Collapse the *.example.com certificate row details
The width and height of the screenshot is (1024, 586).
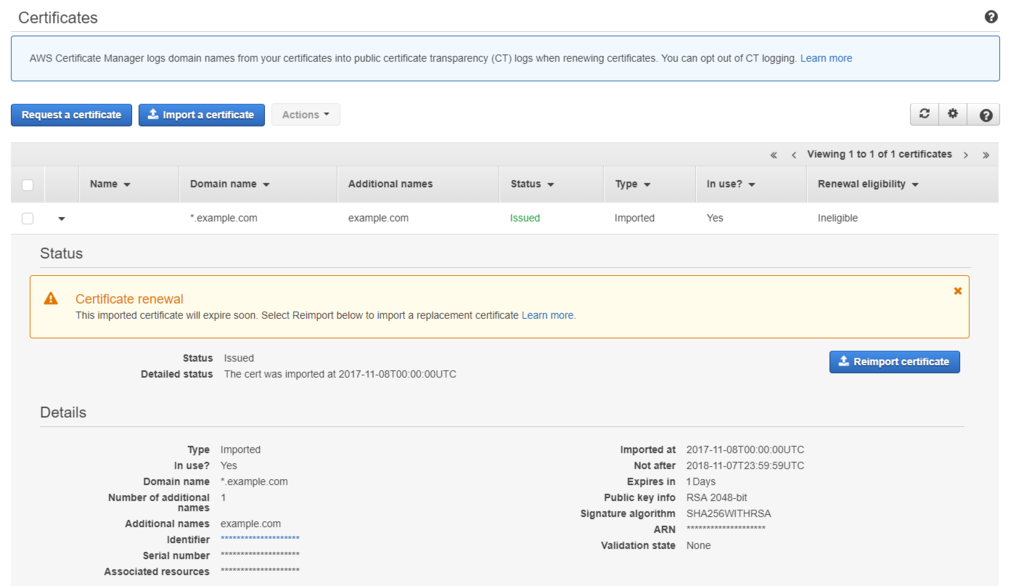click(x=61, y=219)
